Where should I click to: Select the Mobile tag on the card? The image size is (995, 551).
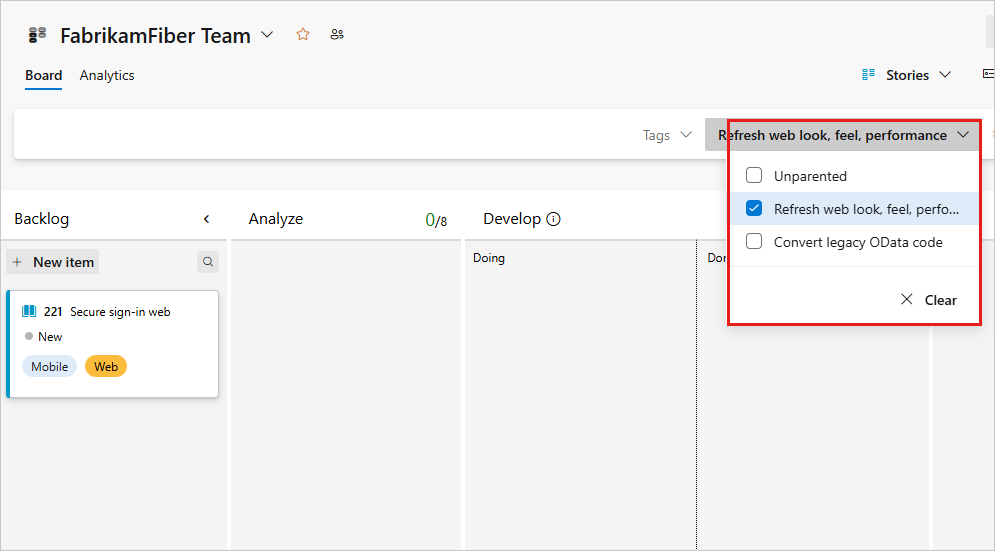coord(49,366)
